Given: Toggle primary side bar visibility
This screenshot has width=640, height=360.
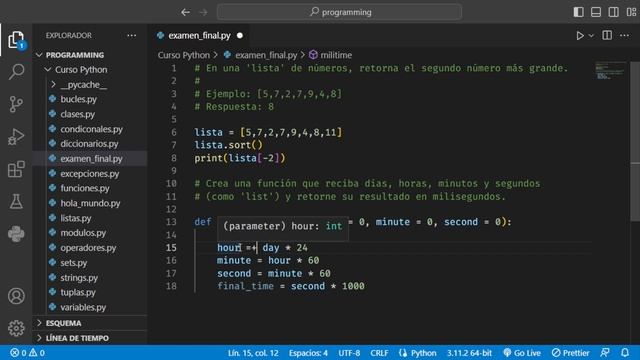Looking at the screenshot, I should click(x=578, y=12).
